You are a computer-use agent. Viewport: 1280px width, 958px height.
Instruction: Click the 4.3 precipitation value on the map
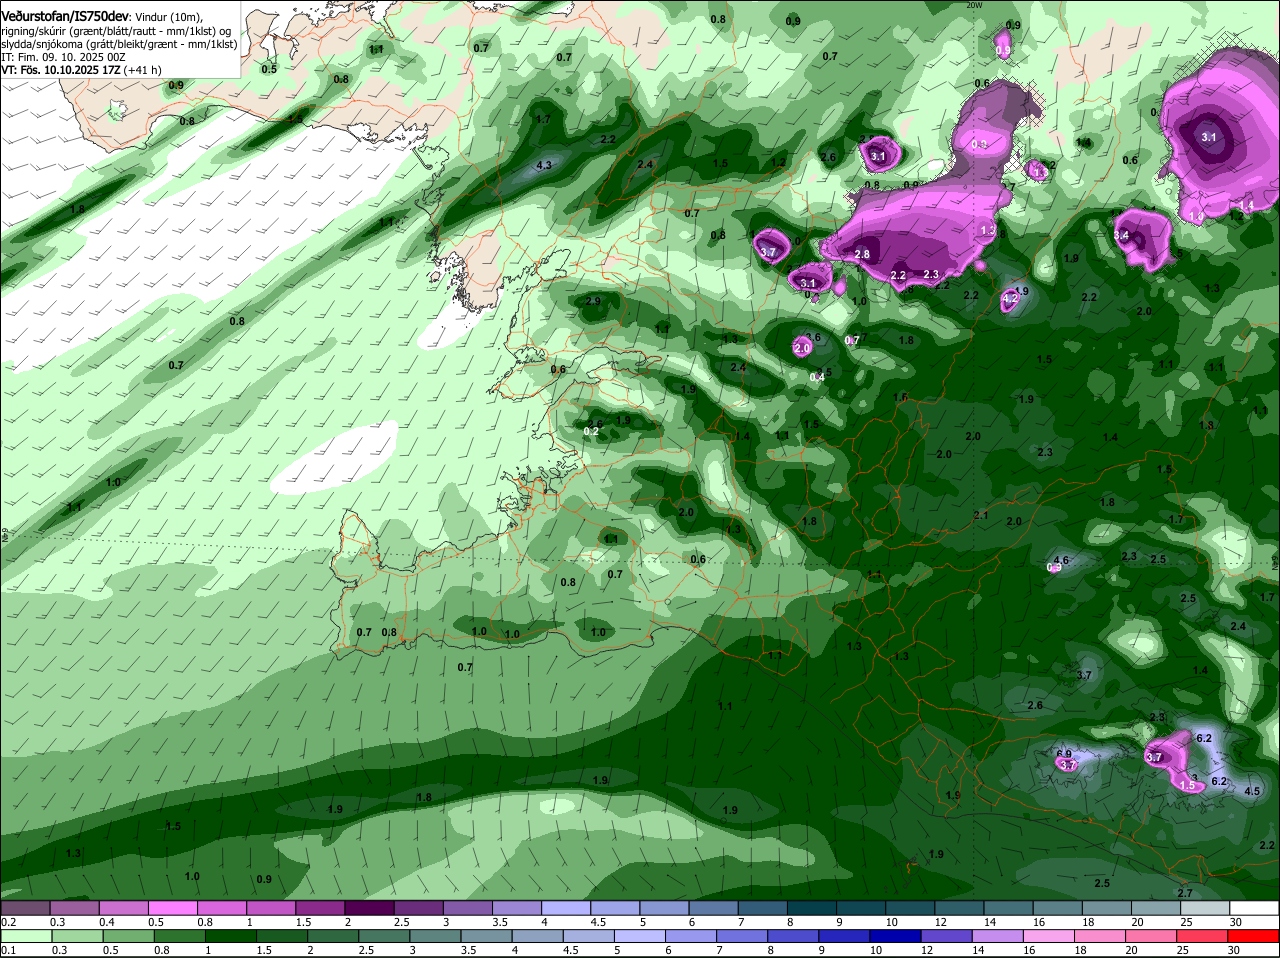(545, 166)
